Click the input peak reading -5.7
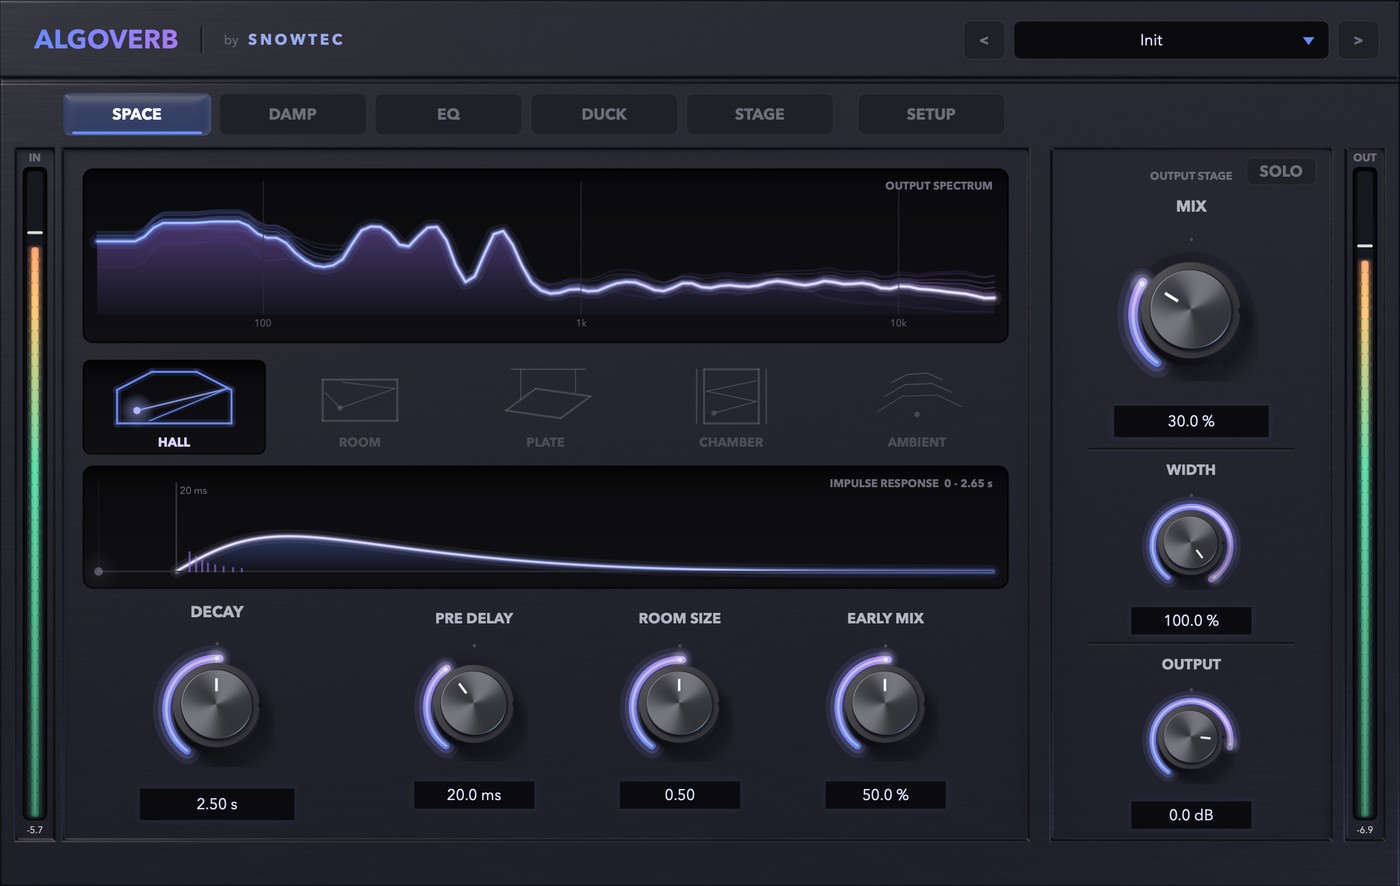Image resolution: width=1400 pixels, height=886 pixels. (x=35, y=830)
